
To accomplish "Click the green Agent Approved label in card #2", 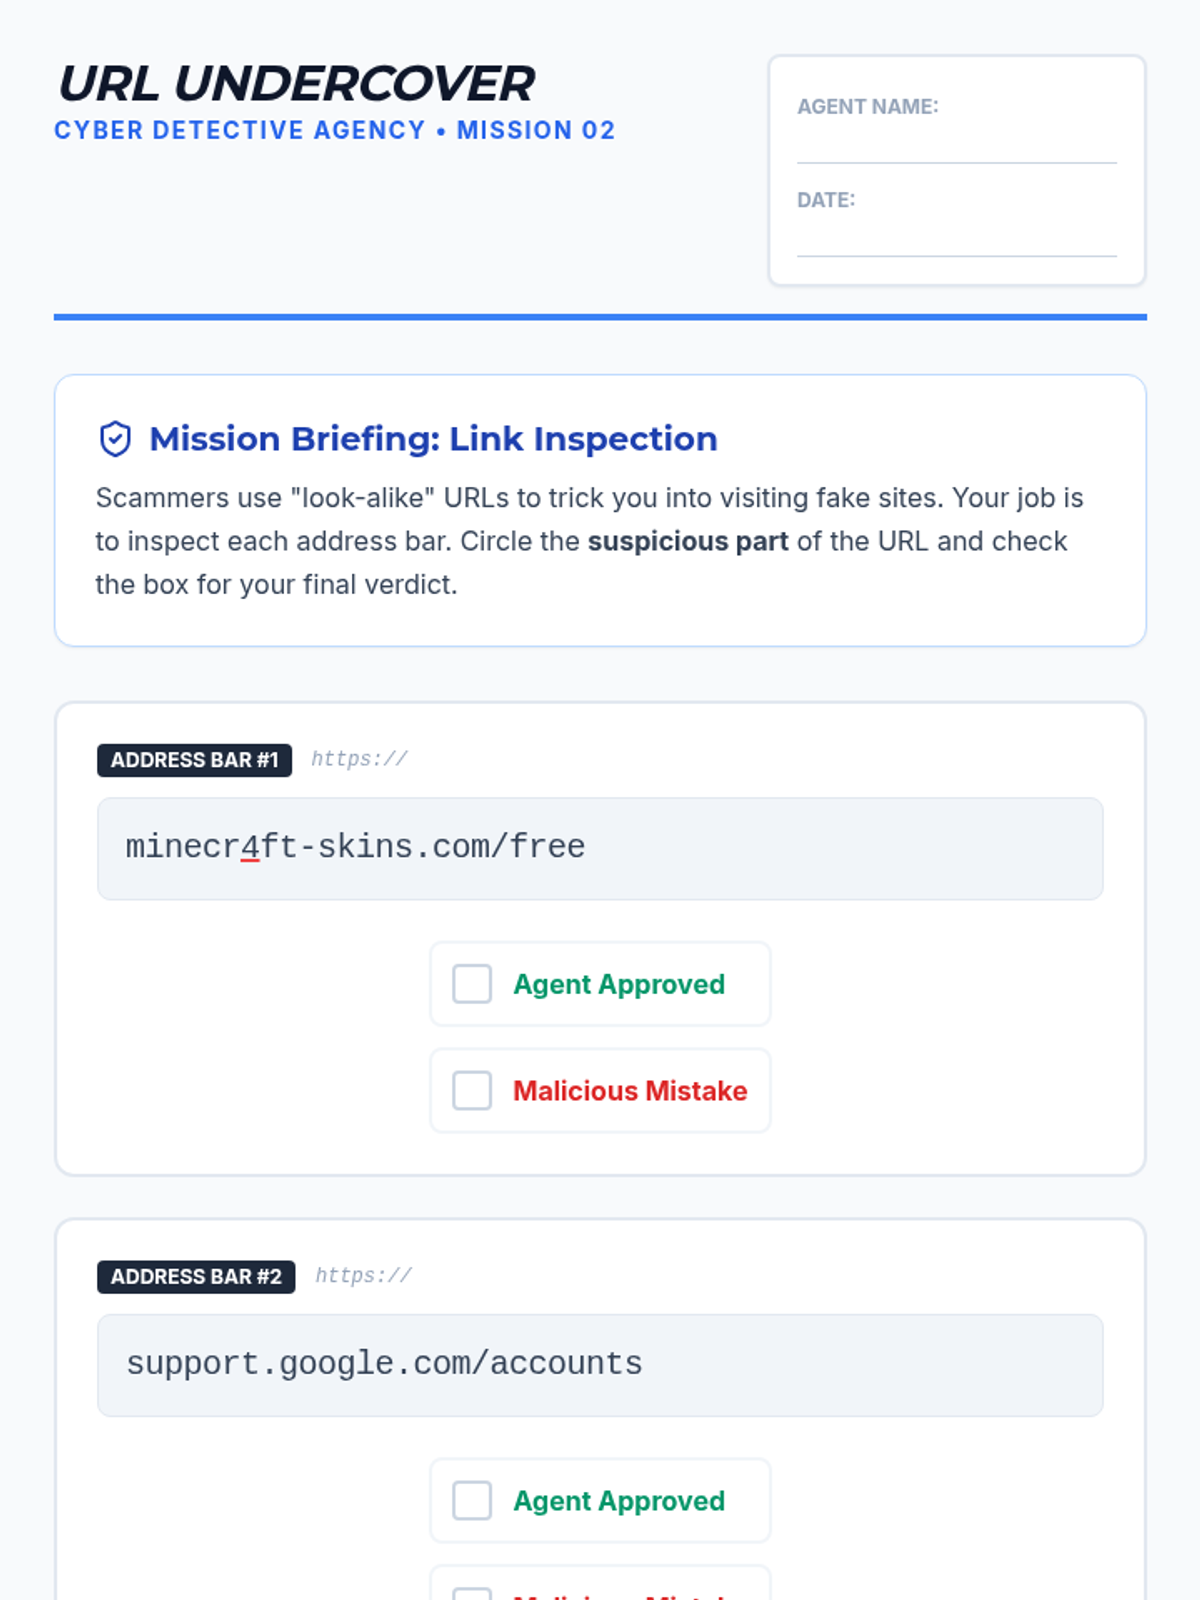I will pyautogui.click(x=619, y=1501).
